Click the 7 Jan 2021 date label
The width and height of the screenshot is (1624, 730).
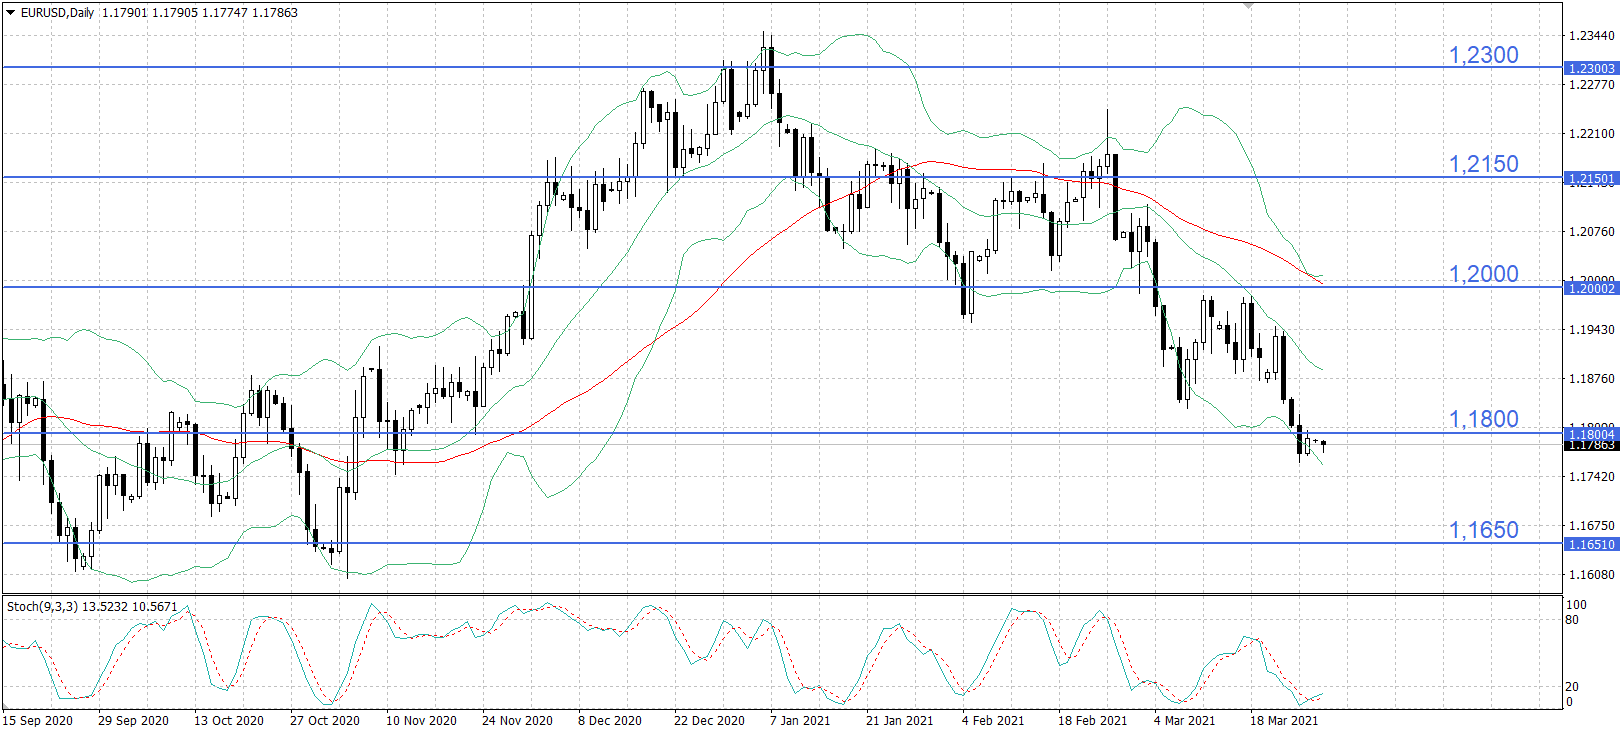click(x=800, y=720)
